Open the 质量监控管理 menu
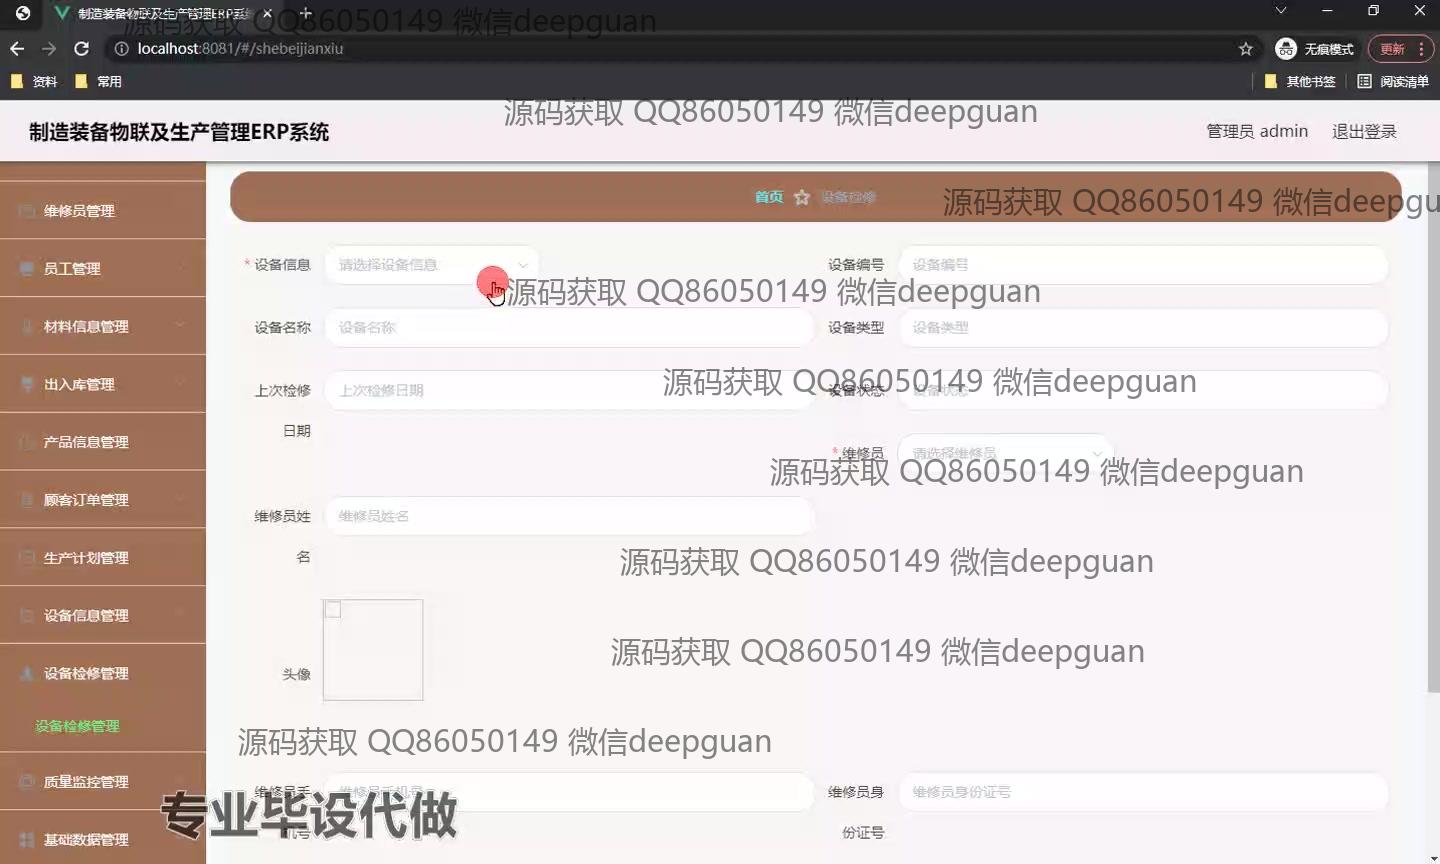The width and height of the screenshot is (1440, 864). tap(102, 782)
